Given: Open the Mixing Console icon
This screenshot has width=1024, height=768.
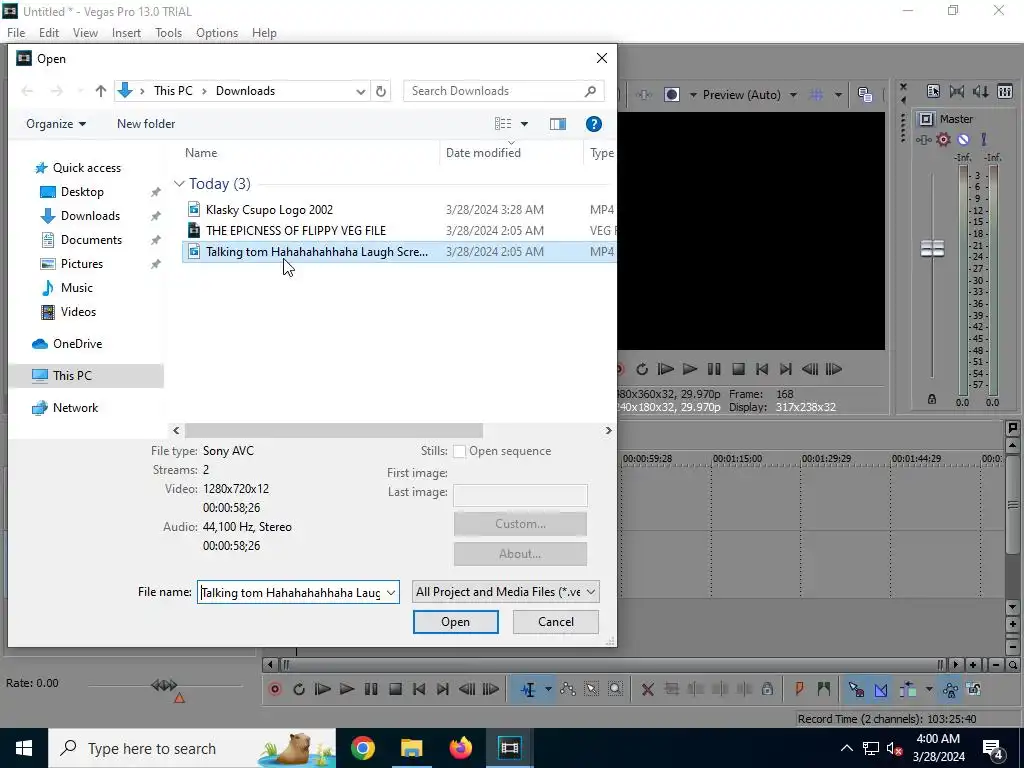Looking at the screenshot, I should (1005, 91).
